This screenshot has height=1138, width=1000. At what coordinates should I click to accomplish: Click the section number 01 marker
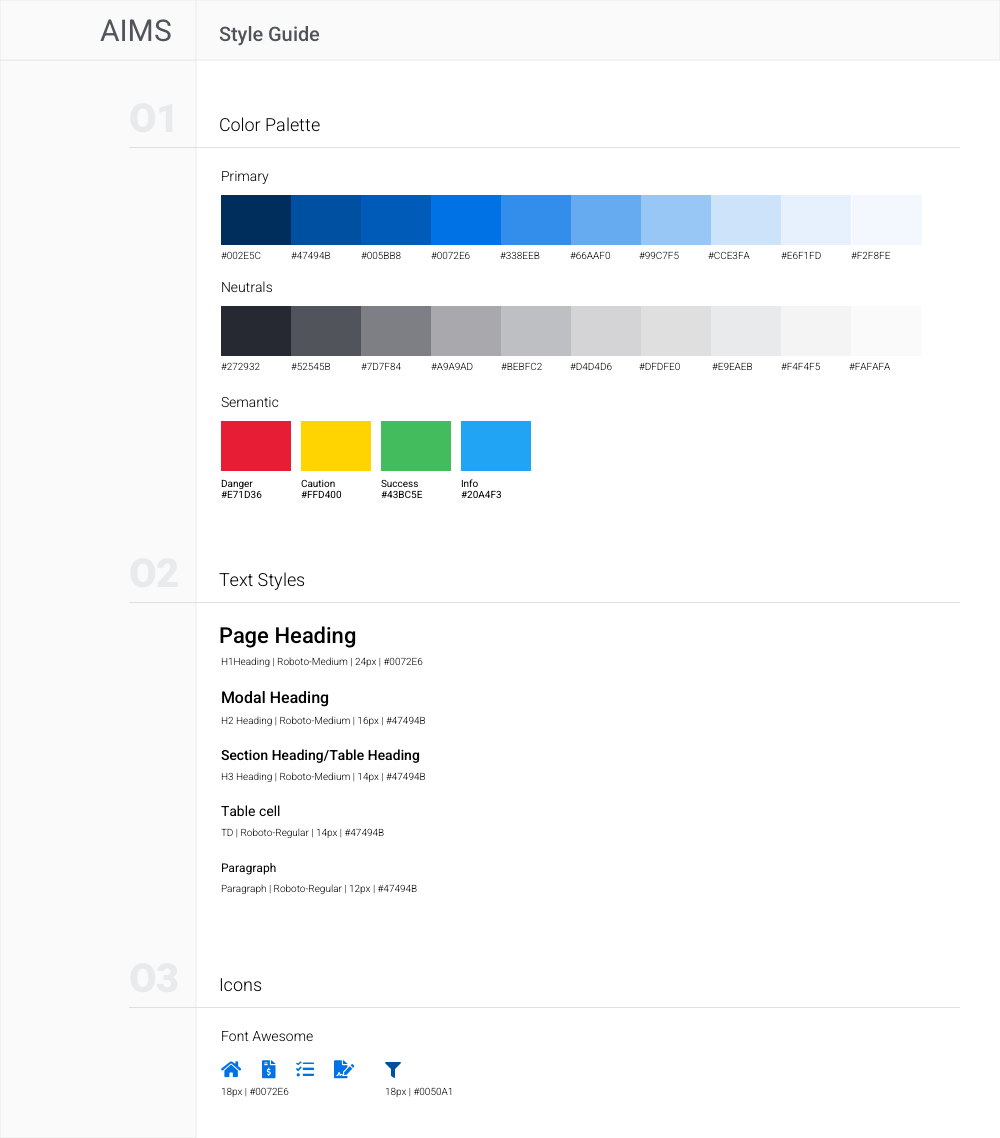pos(154,118)
